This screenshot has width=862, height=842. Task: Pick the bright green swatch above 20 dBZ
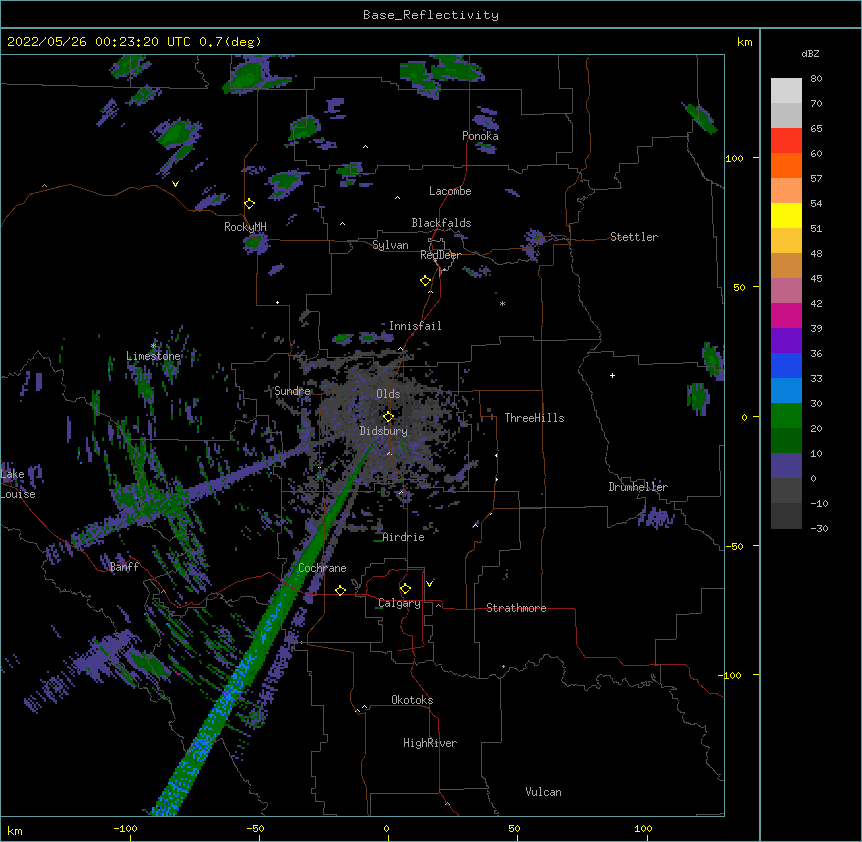tap(786, 416)
